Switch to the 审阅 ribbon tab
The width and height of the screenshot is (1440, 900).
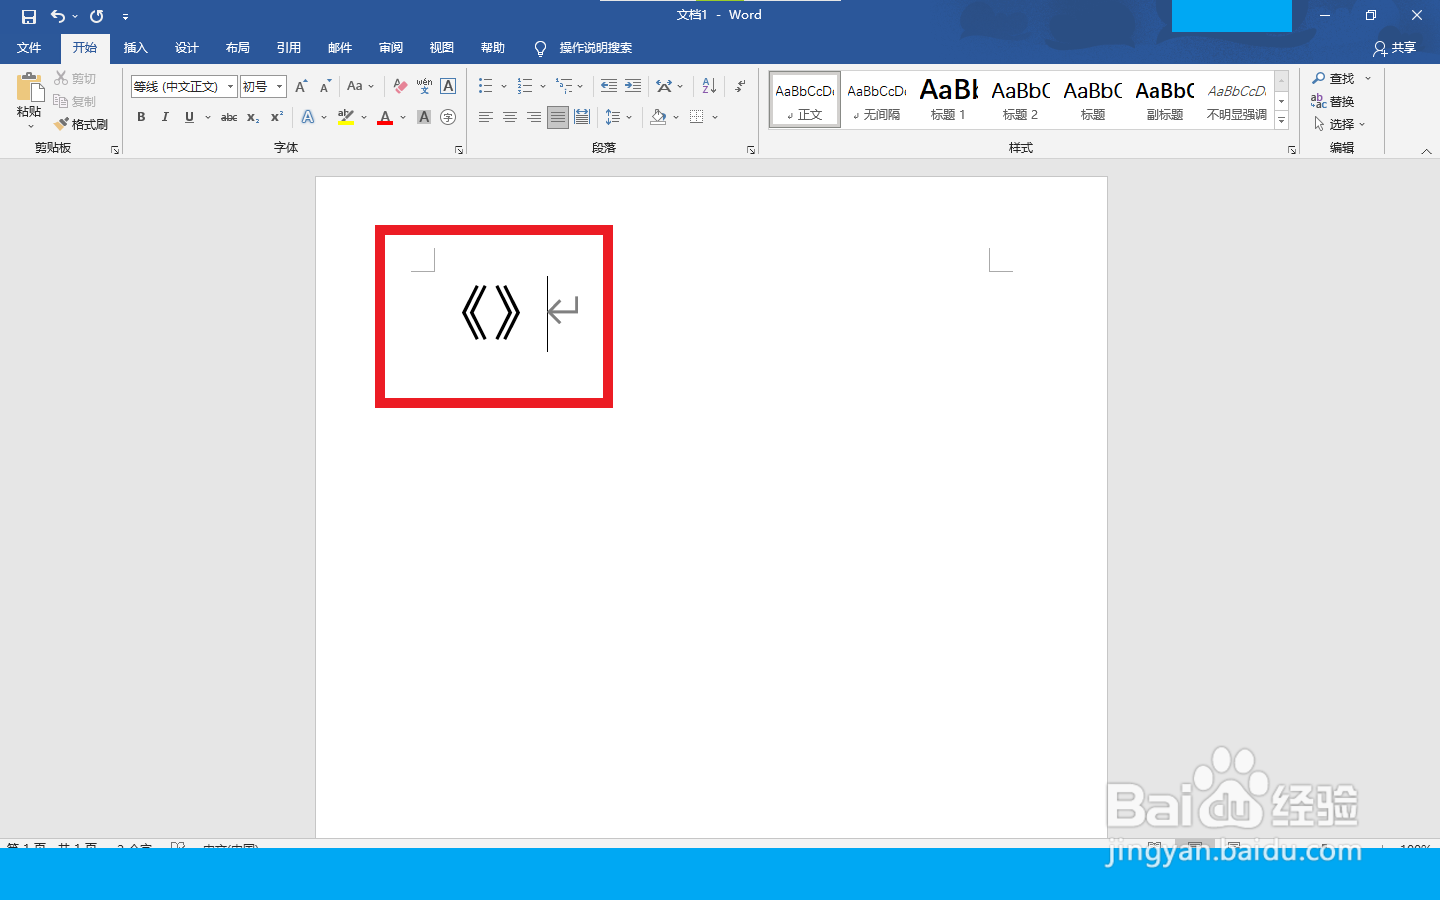390,48
